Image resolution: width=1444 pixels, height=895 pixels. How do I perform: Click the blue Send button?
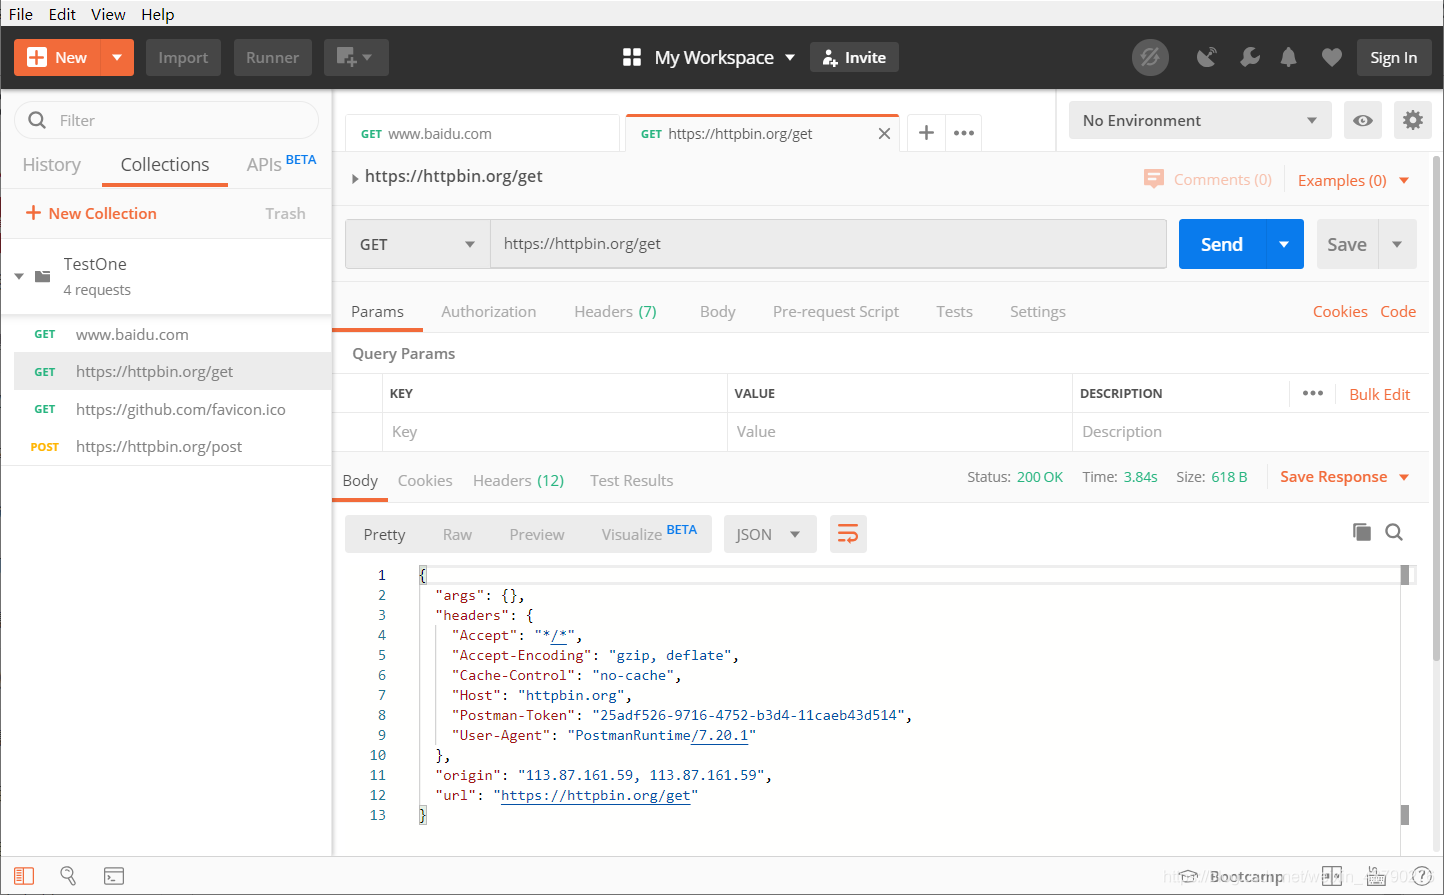click(1222, 244)
